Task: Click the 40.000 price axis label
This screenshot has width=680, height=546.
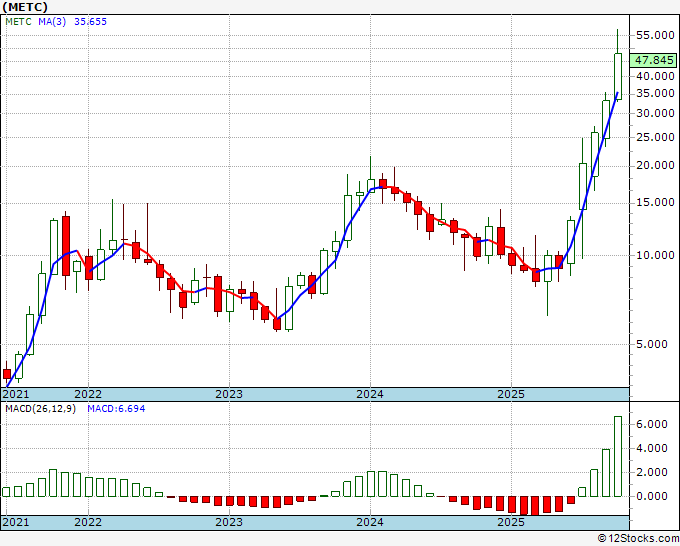Action: (655, 76)
